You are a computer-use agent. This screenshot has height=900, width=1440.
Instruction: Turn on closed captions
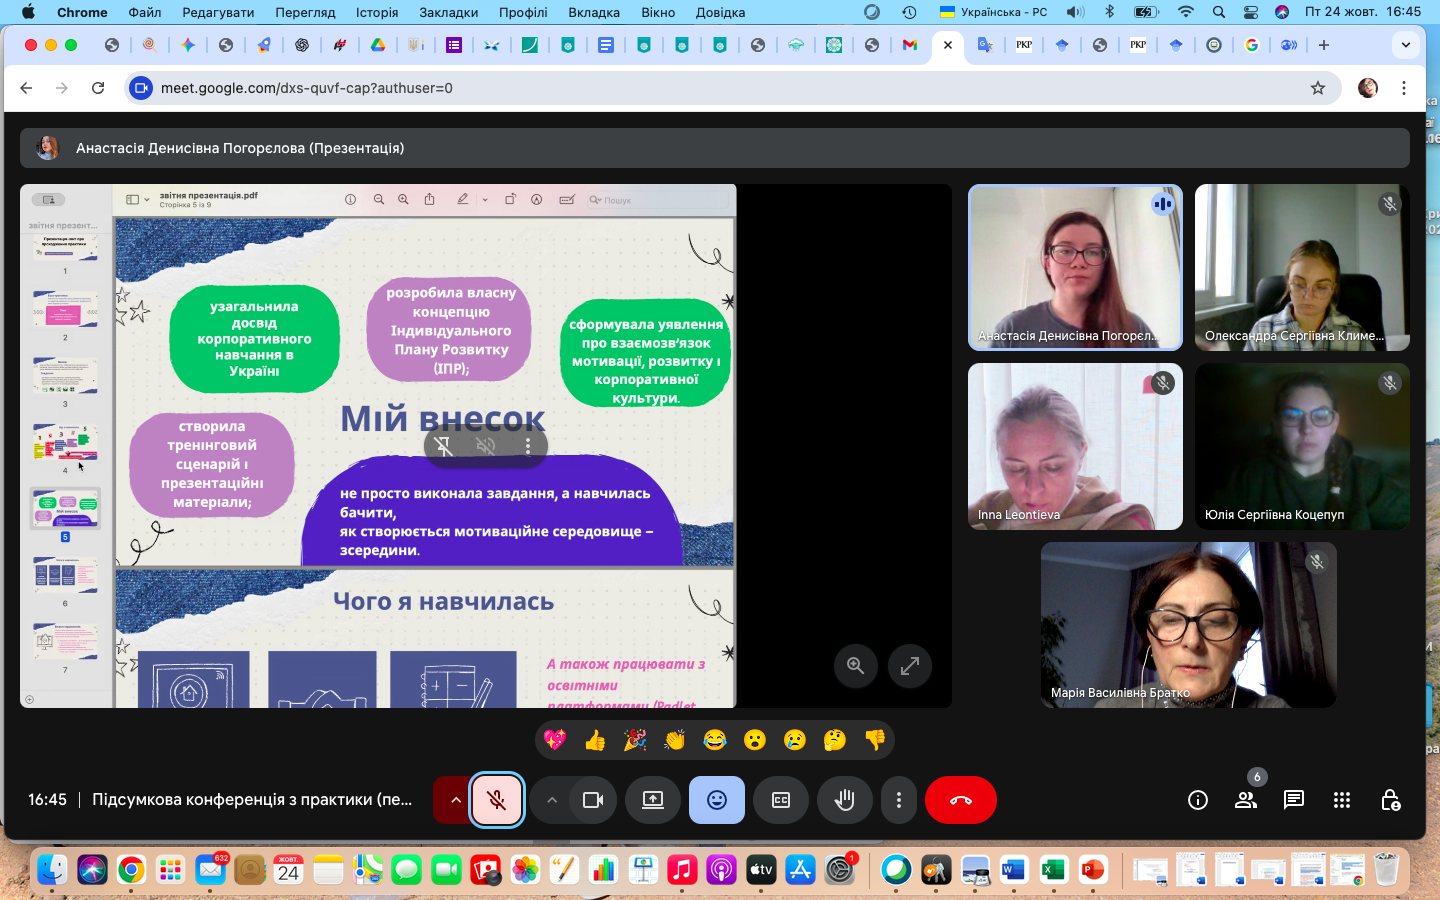tap(781, 800)
